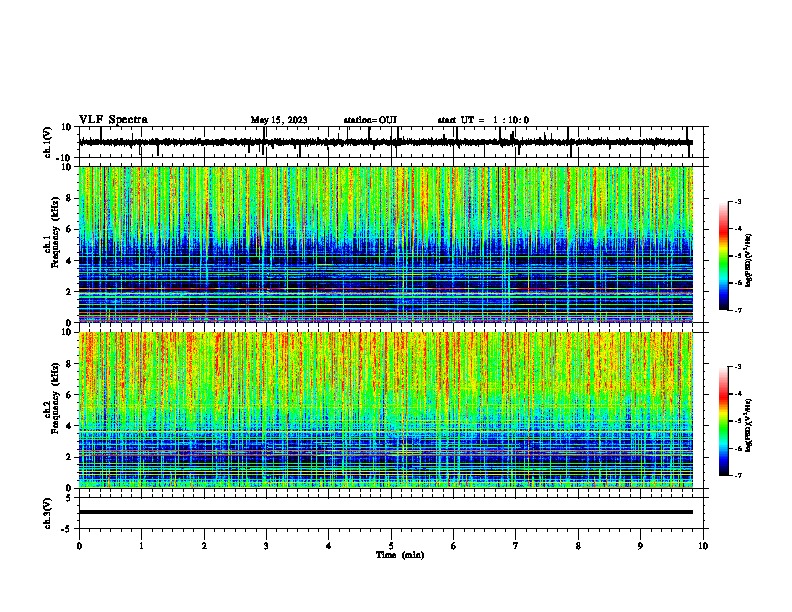This screenshot has height=612, width=792.
Task: Click time axis tick label "9"
Action: pos(640,546)
